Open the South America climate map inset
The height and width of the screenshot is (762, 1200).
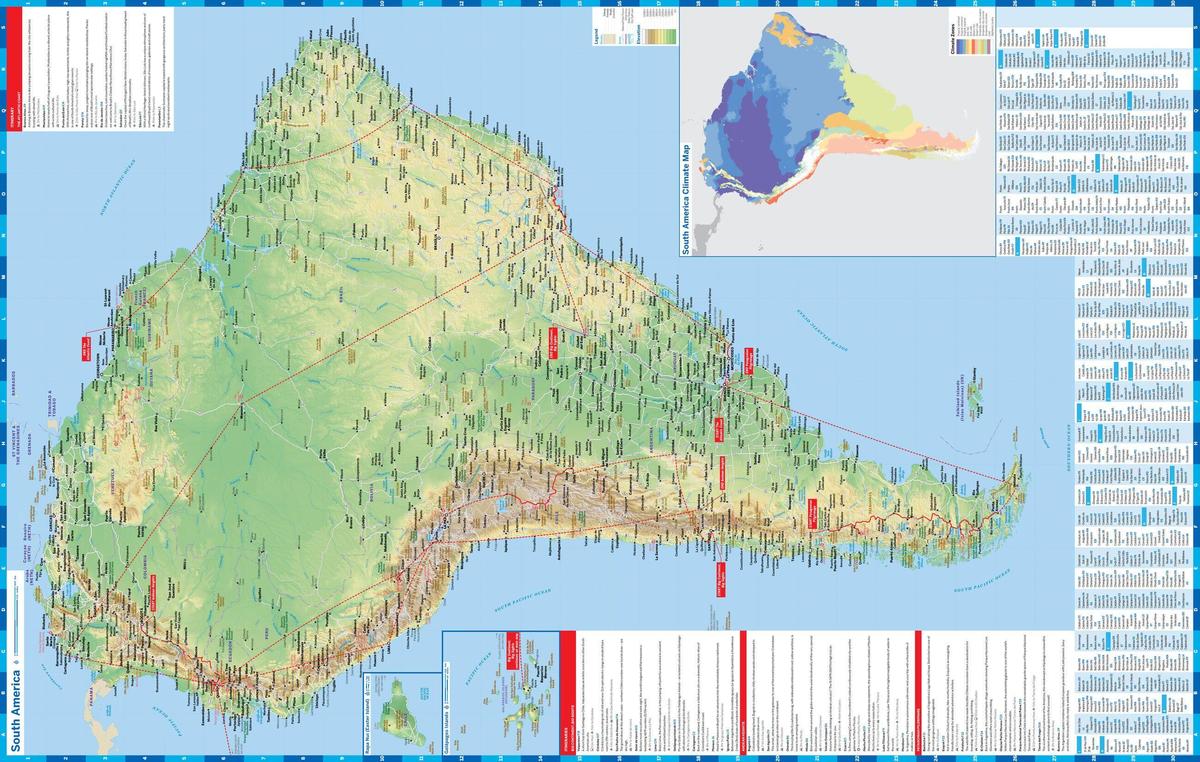[838, 131]
